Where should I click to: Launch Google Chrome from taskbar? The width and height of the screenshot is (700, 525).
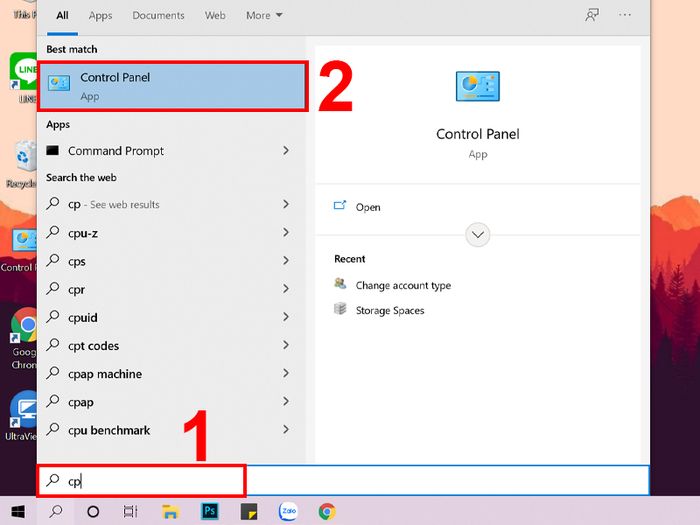tap(327, 511)
